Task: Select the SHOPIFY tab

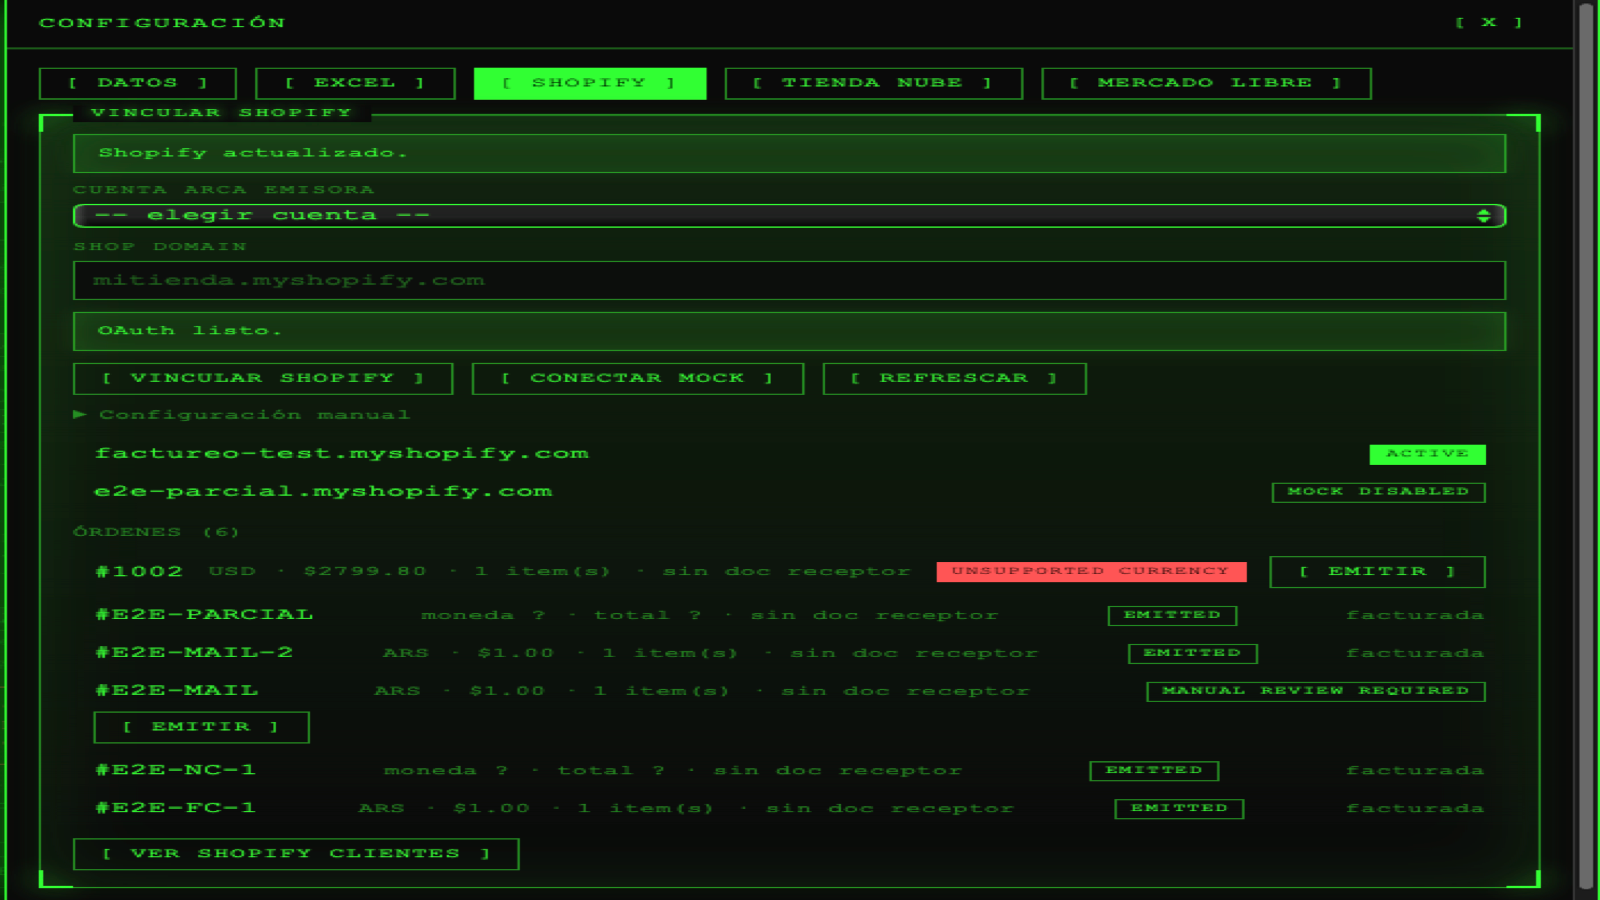Action: click(590, 83)
